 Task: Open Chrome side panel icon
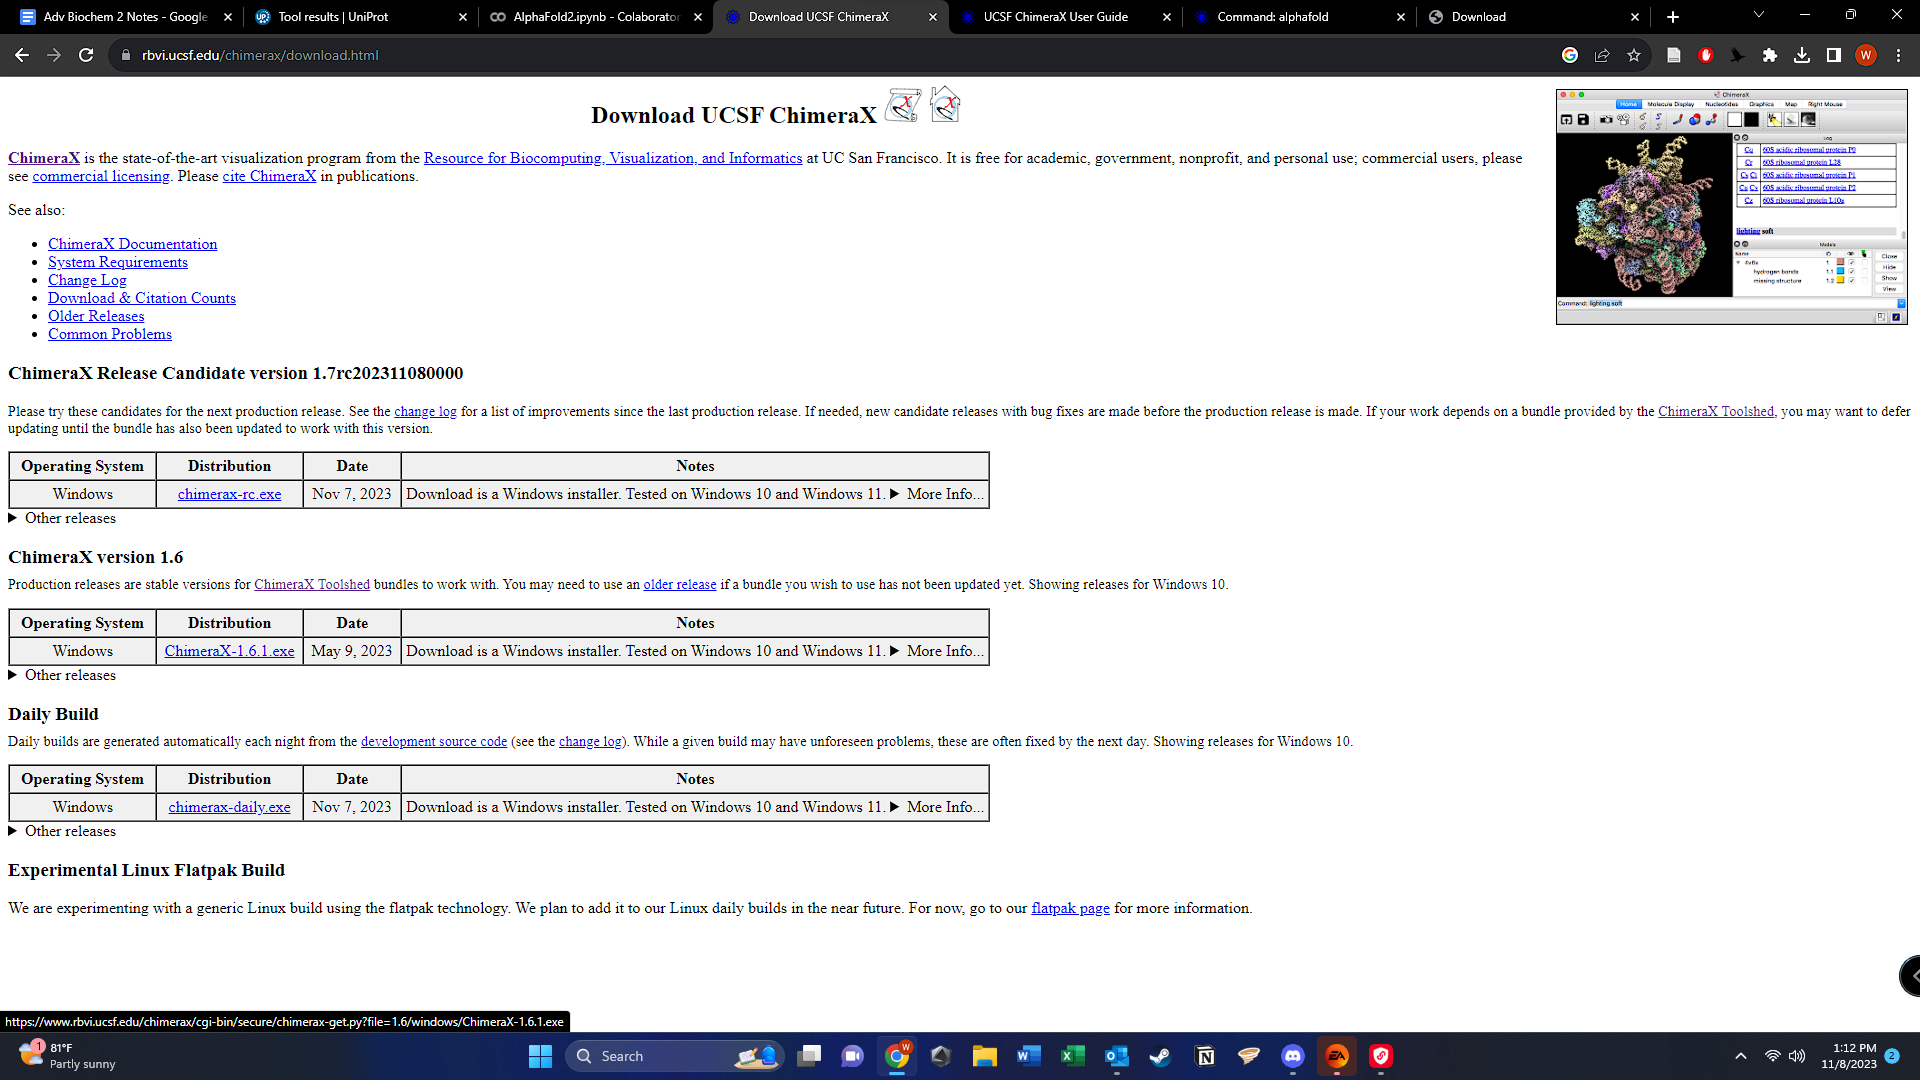click(x=1833, y=55)
